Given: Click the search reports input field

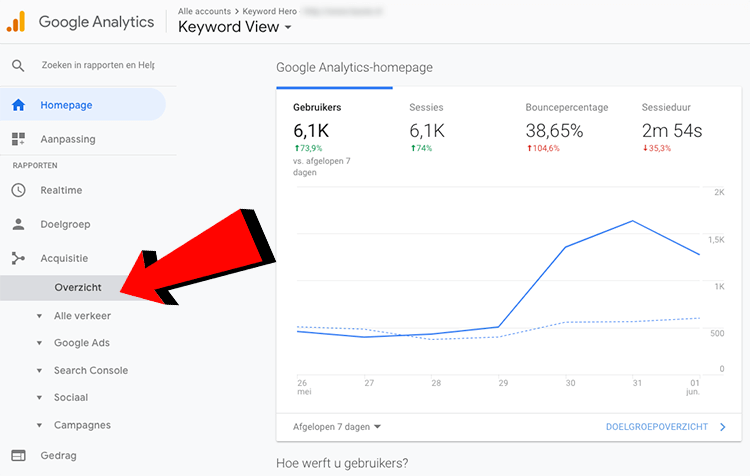Looking at the screenshot, I should [98, 65].
